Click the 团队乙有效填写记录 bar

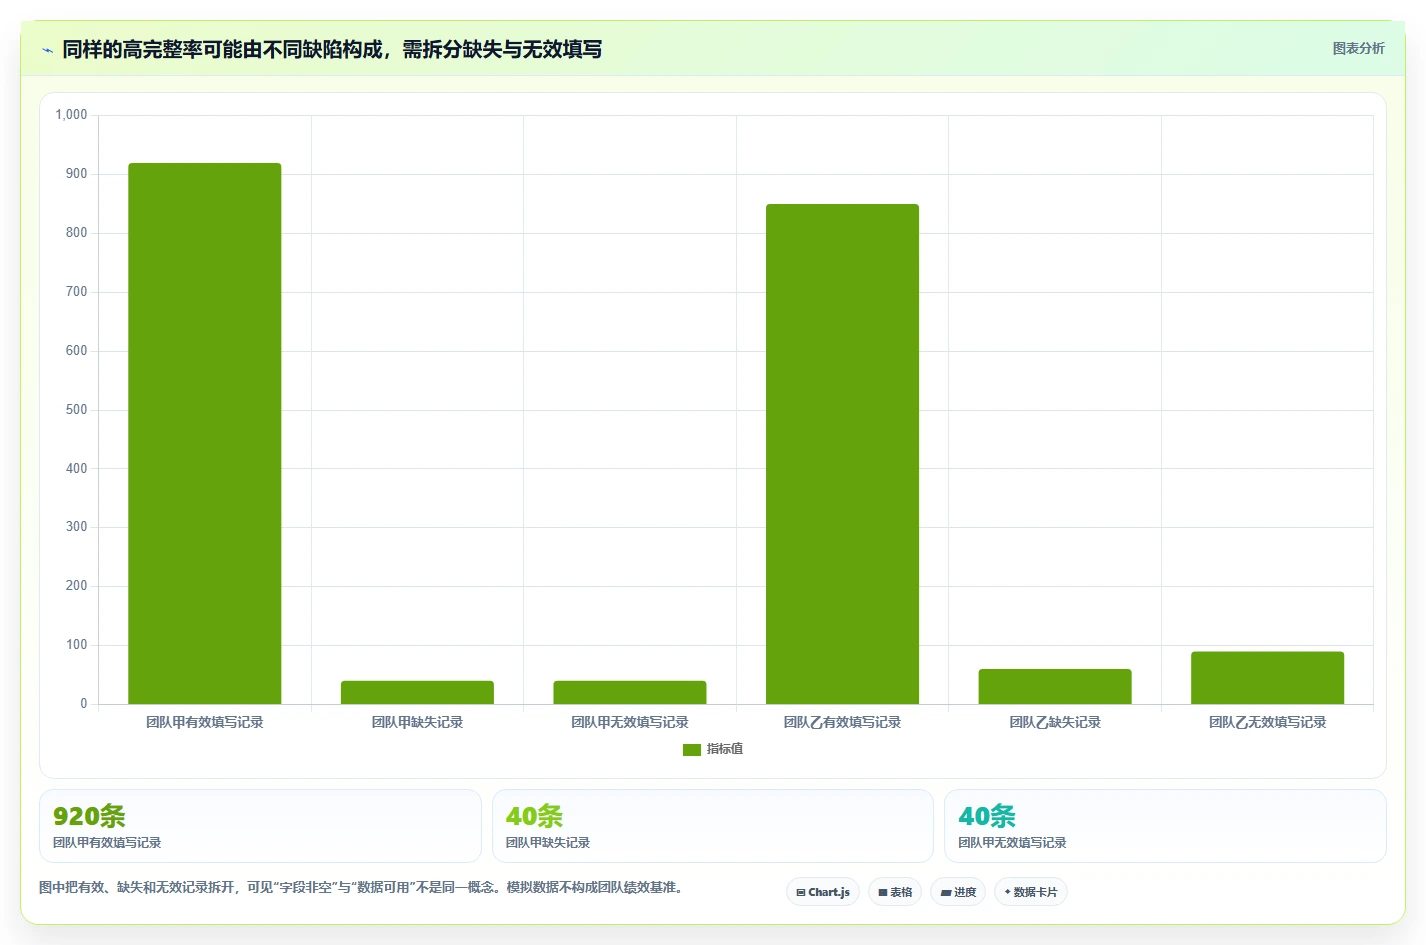click(x=842, y=454)
